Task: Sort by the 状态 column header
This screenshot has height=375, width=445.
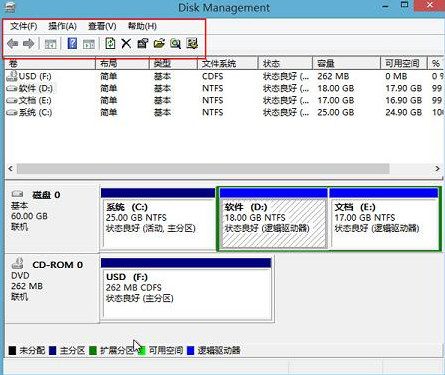Action: point(285,63)
